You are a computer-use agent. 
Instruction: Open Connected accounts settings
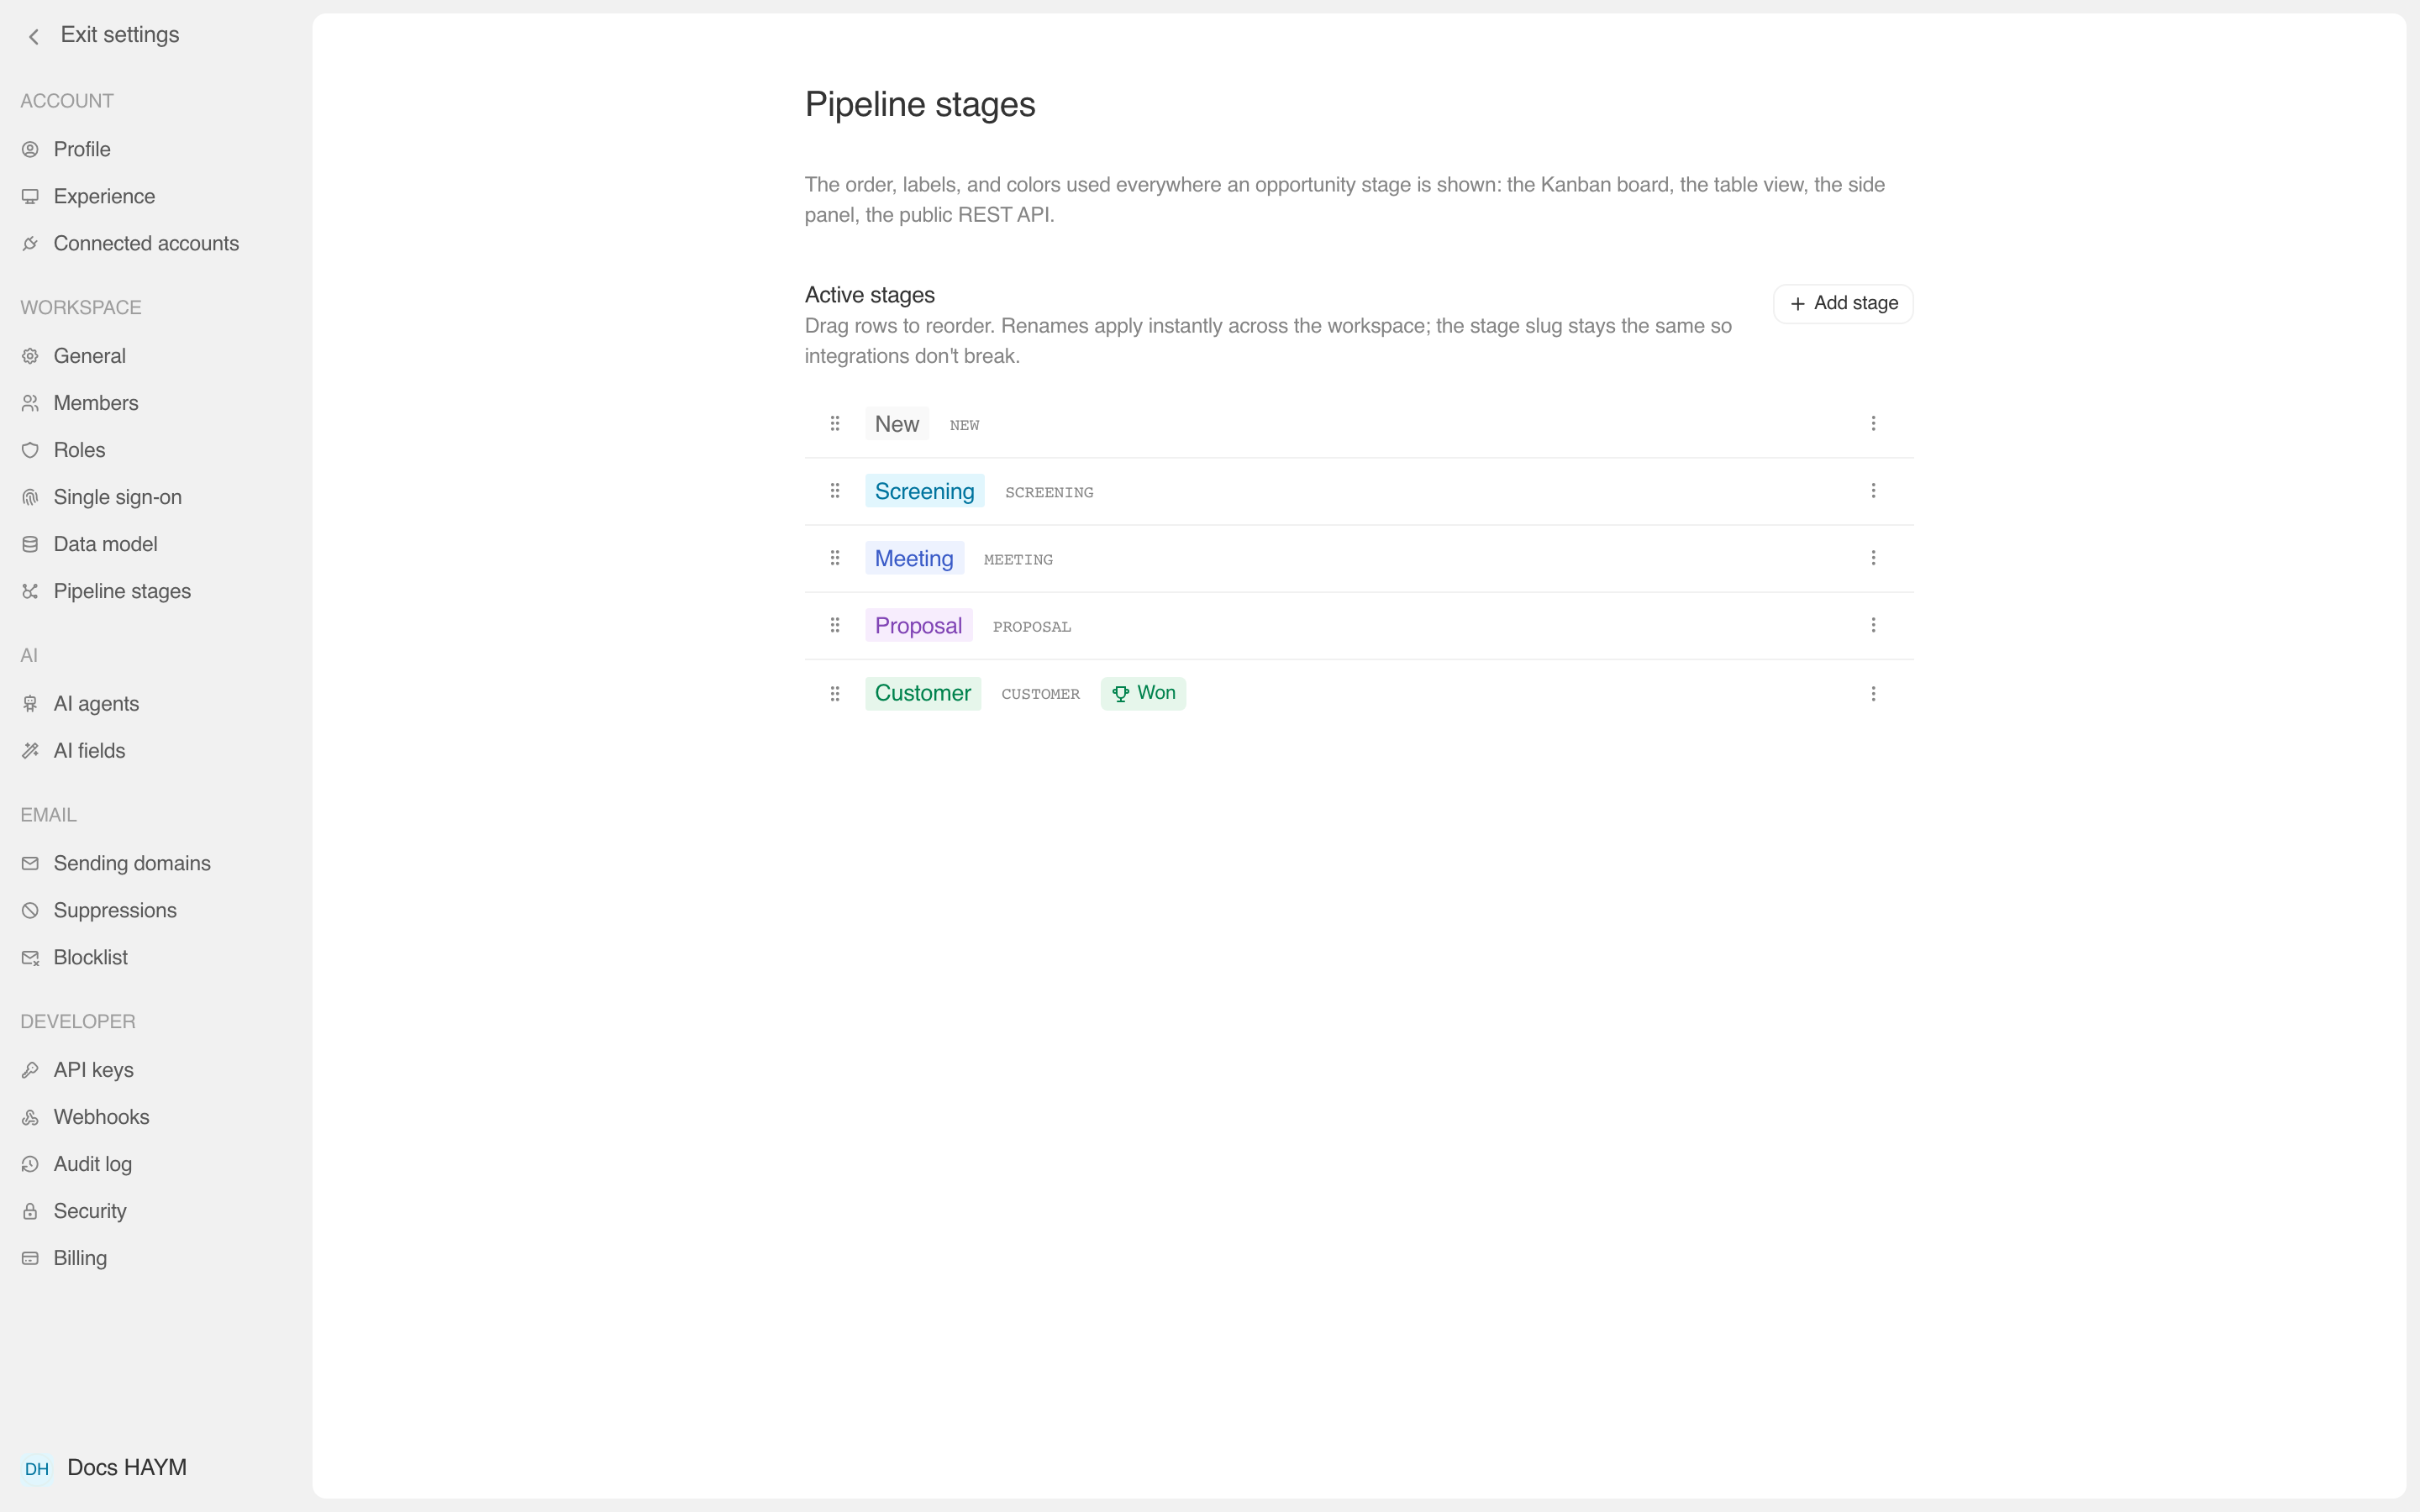[x=146, y=243]
